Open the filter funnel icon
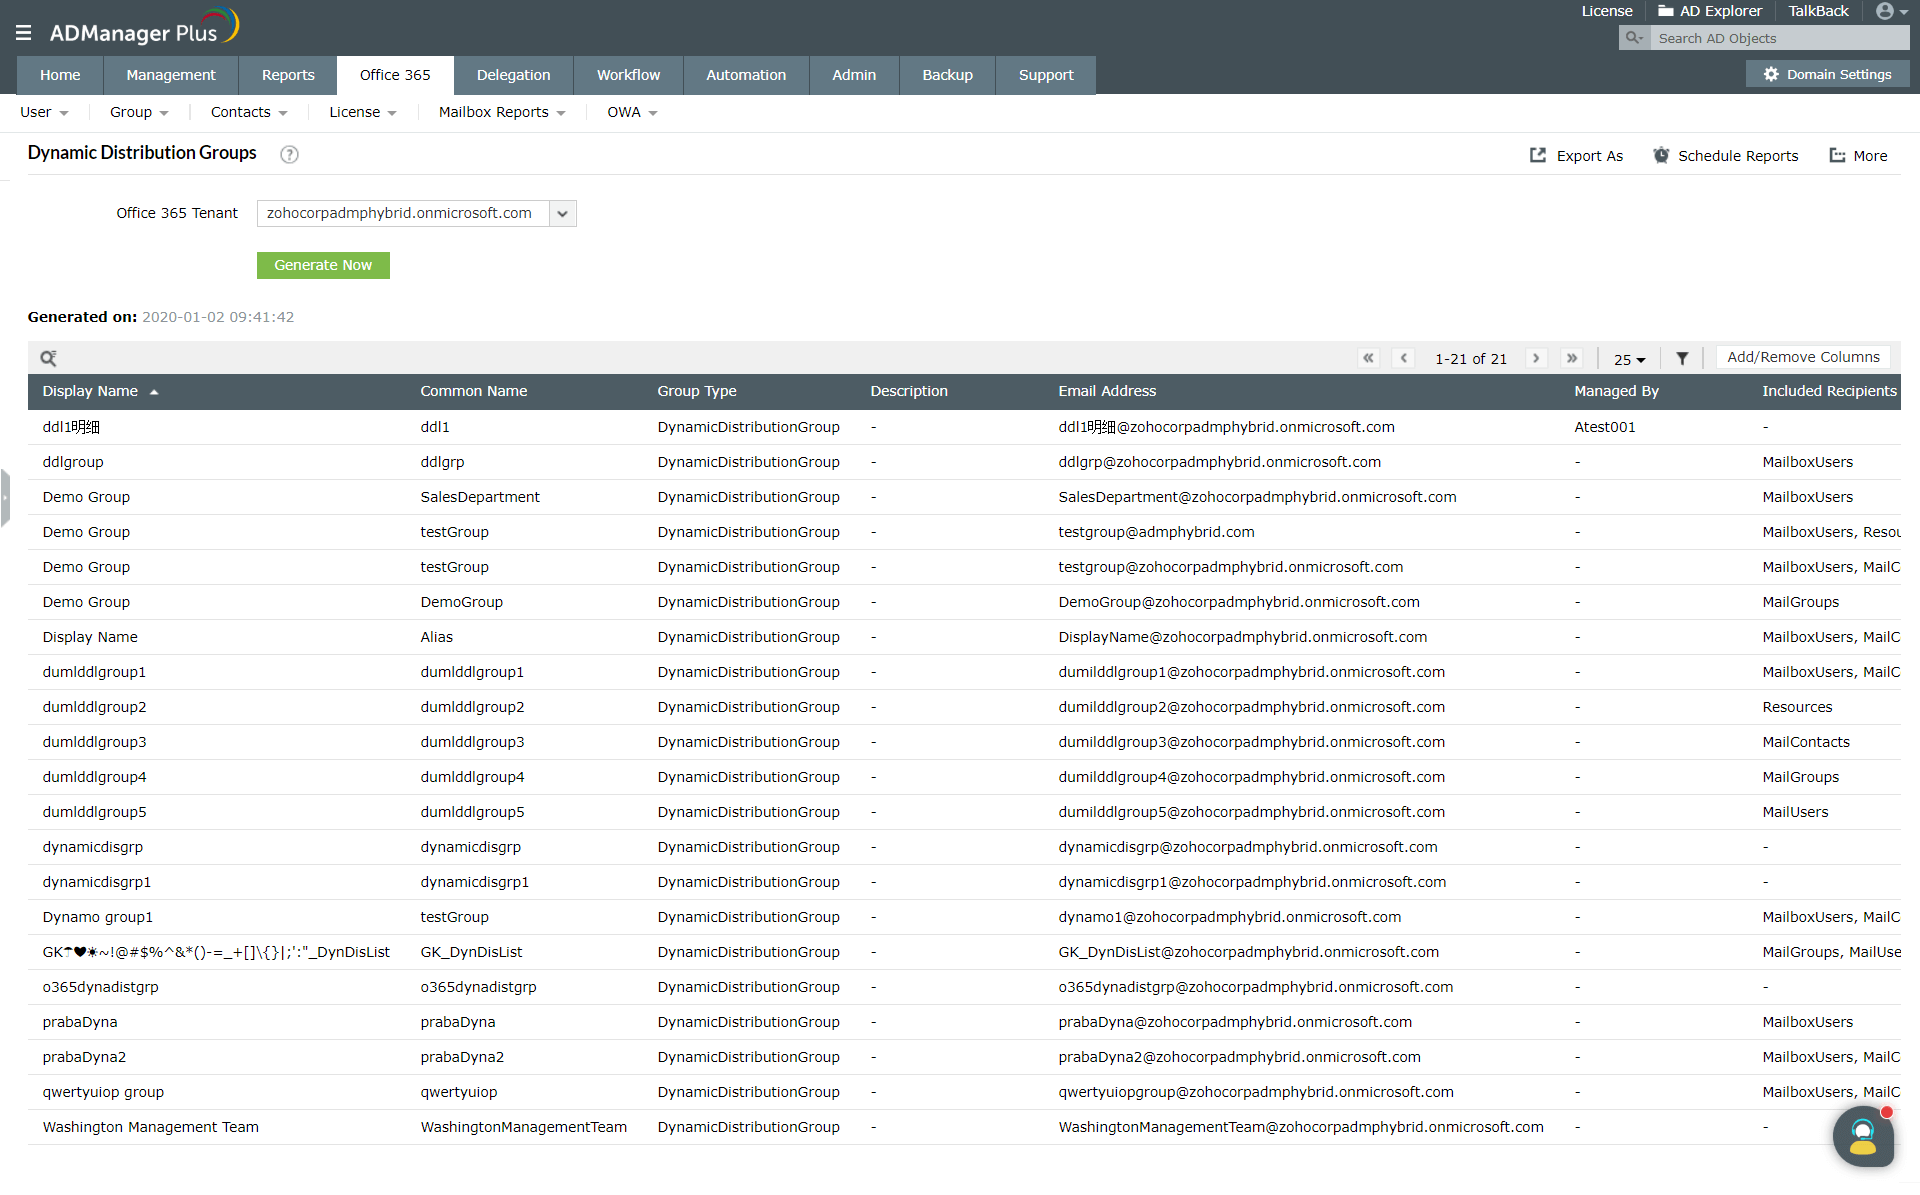This screenshot has height=1195, width=1920. pyautogui.click(x=1682, y=358)
